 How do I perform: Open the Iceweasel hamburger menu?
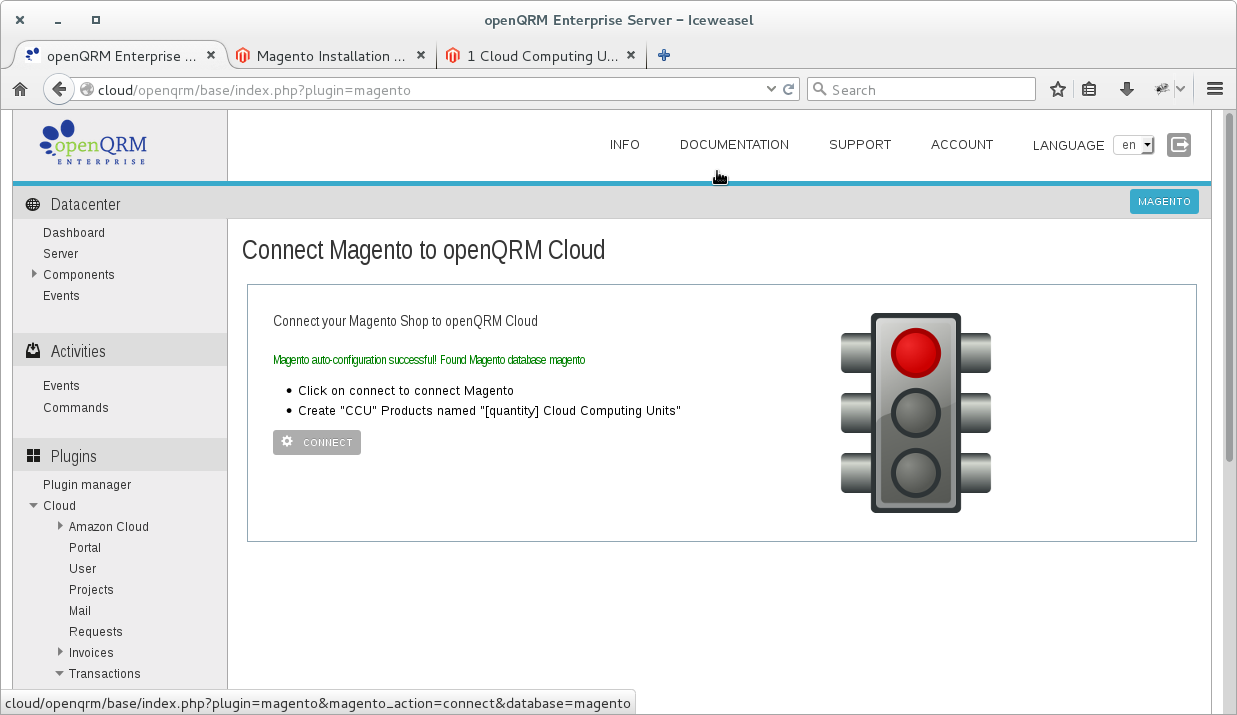point(1215,89)
